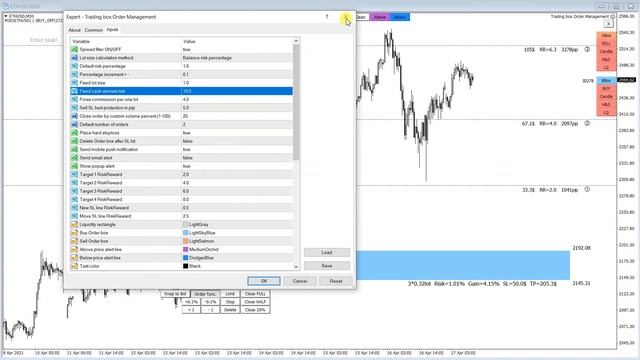This screenshot has width=640, height=360.
Task: Select the Fixed cash amount risk value 10.0
Action: pos(237,91)
